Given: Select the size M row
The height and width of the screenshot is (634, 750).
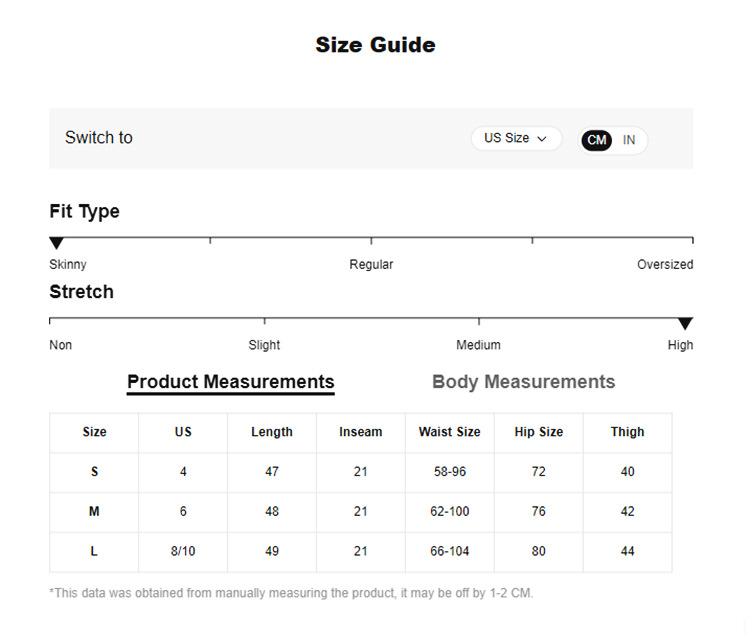Looking at the screenshot, I should pyautogui.click(x=95, y=512).
